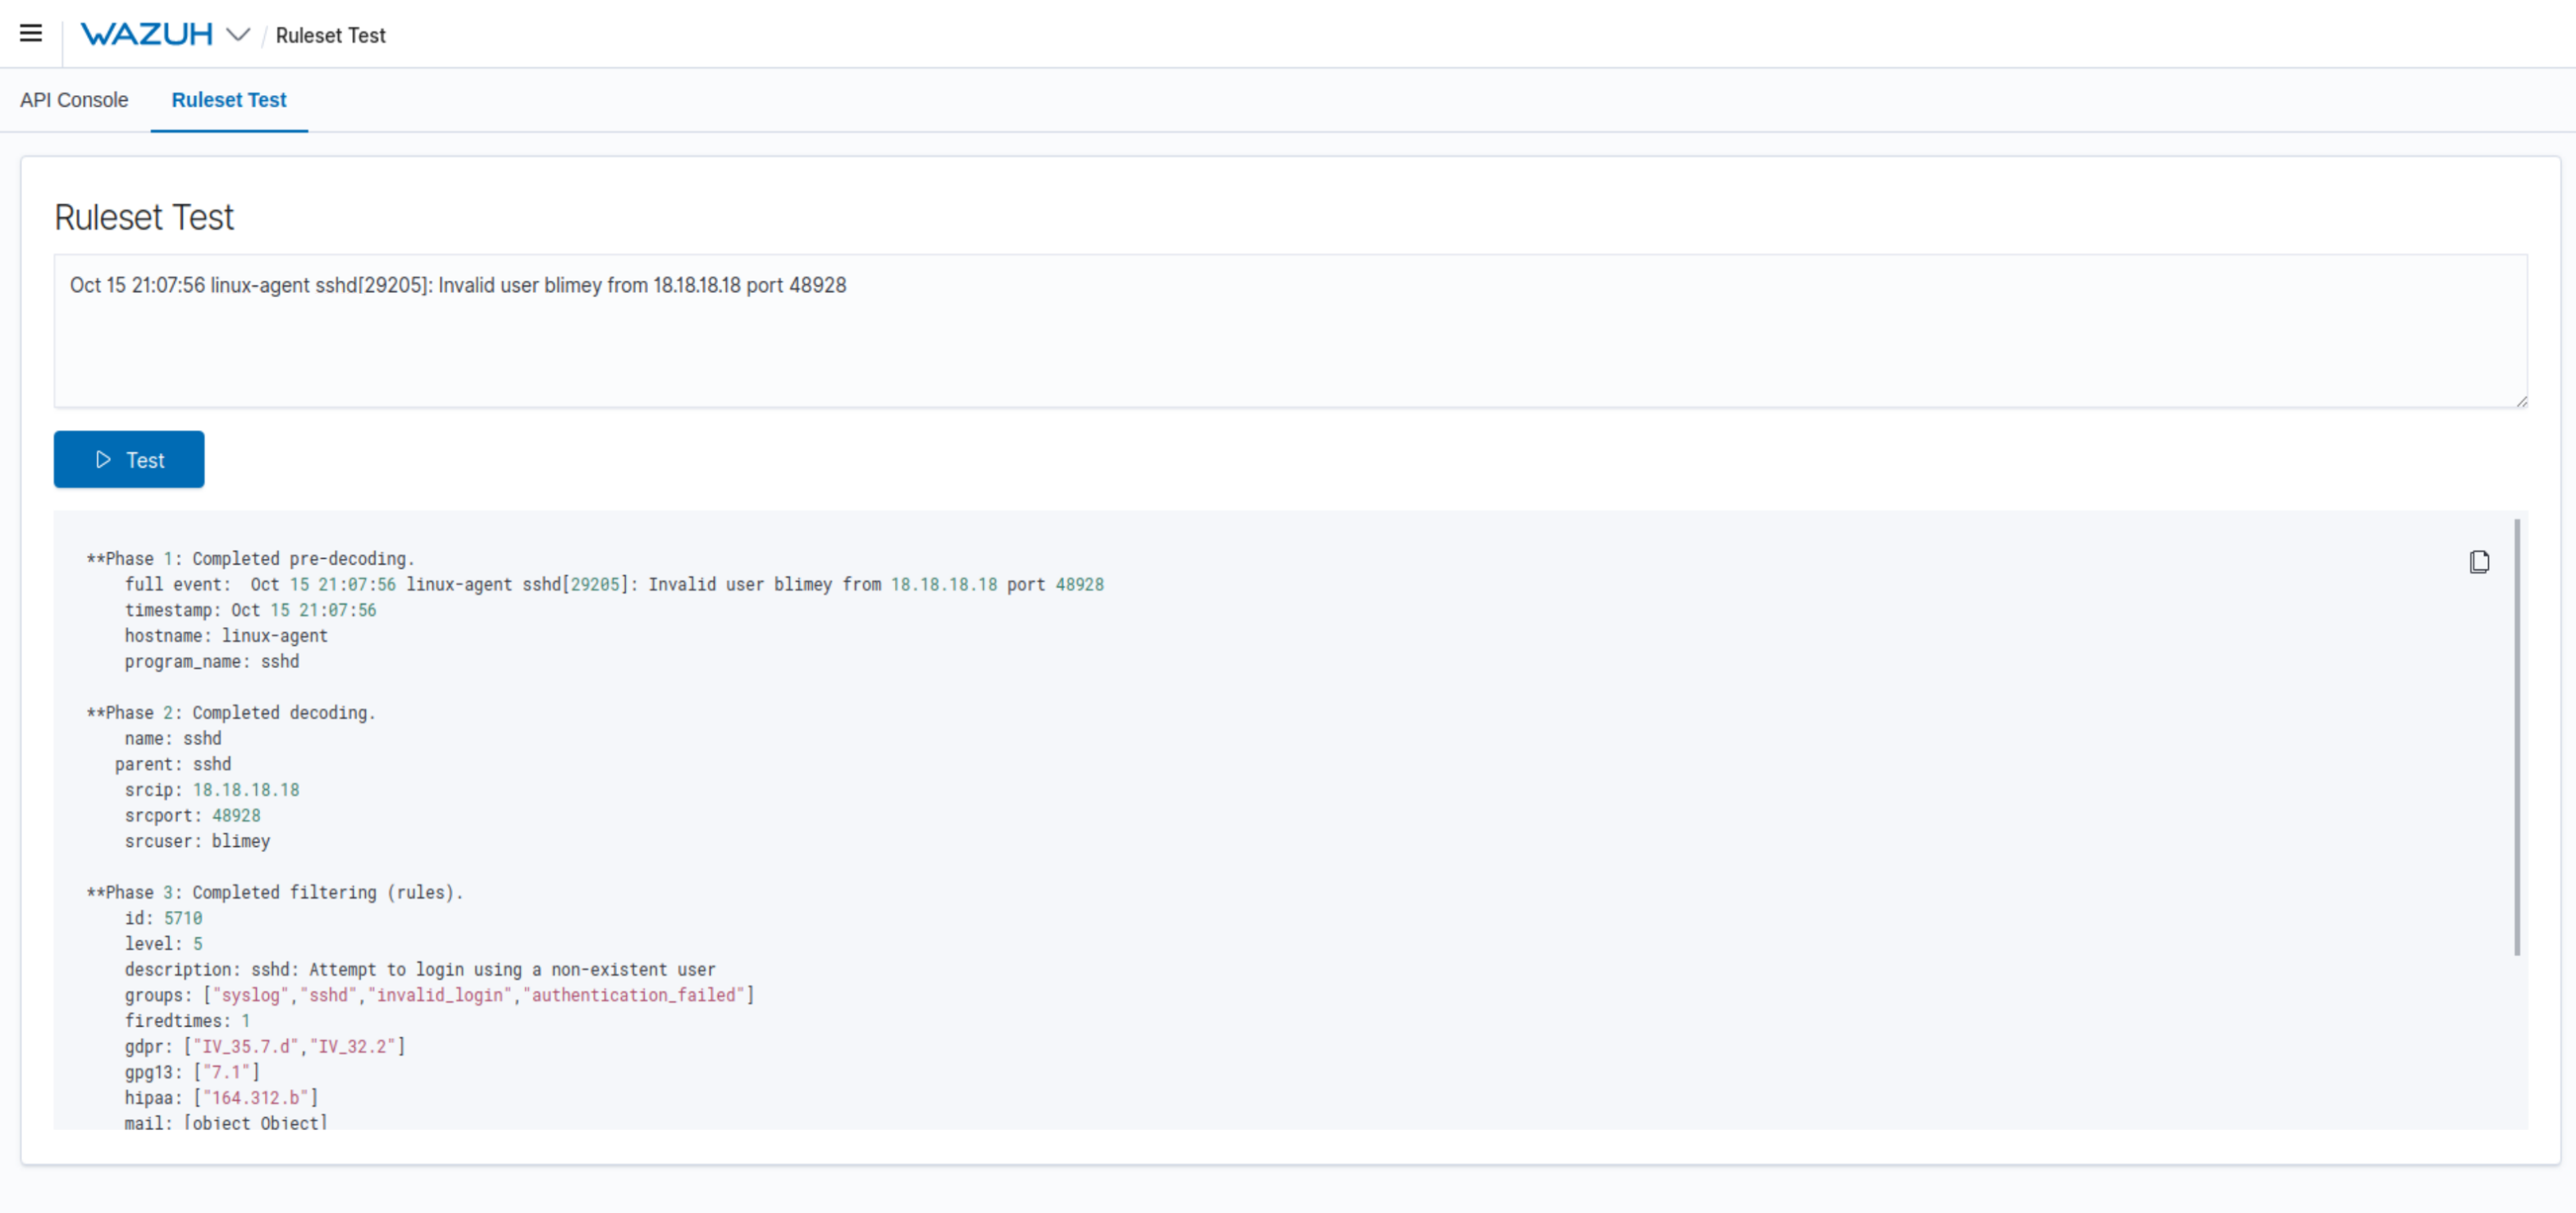Click the Phase 1 pre-decoding line

[250, 559]
